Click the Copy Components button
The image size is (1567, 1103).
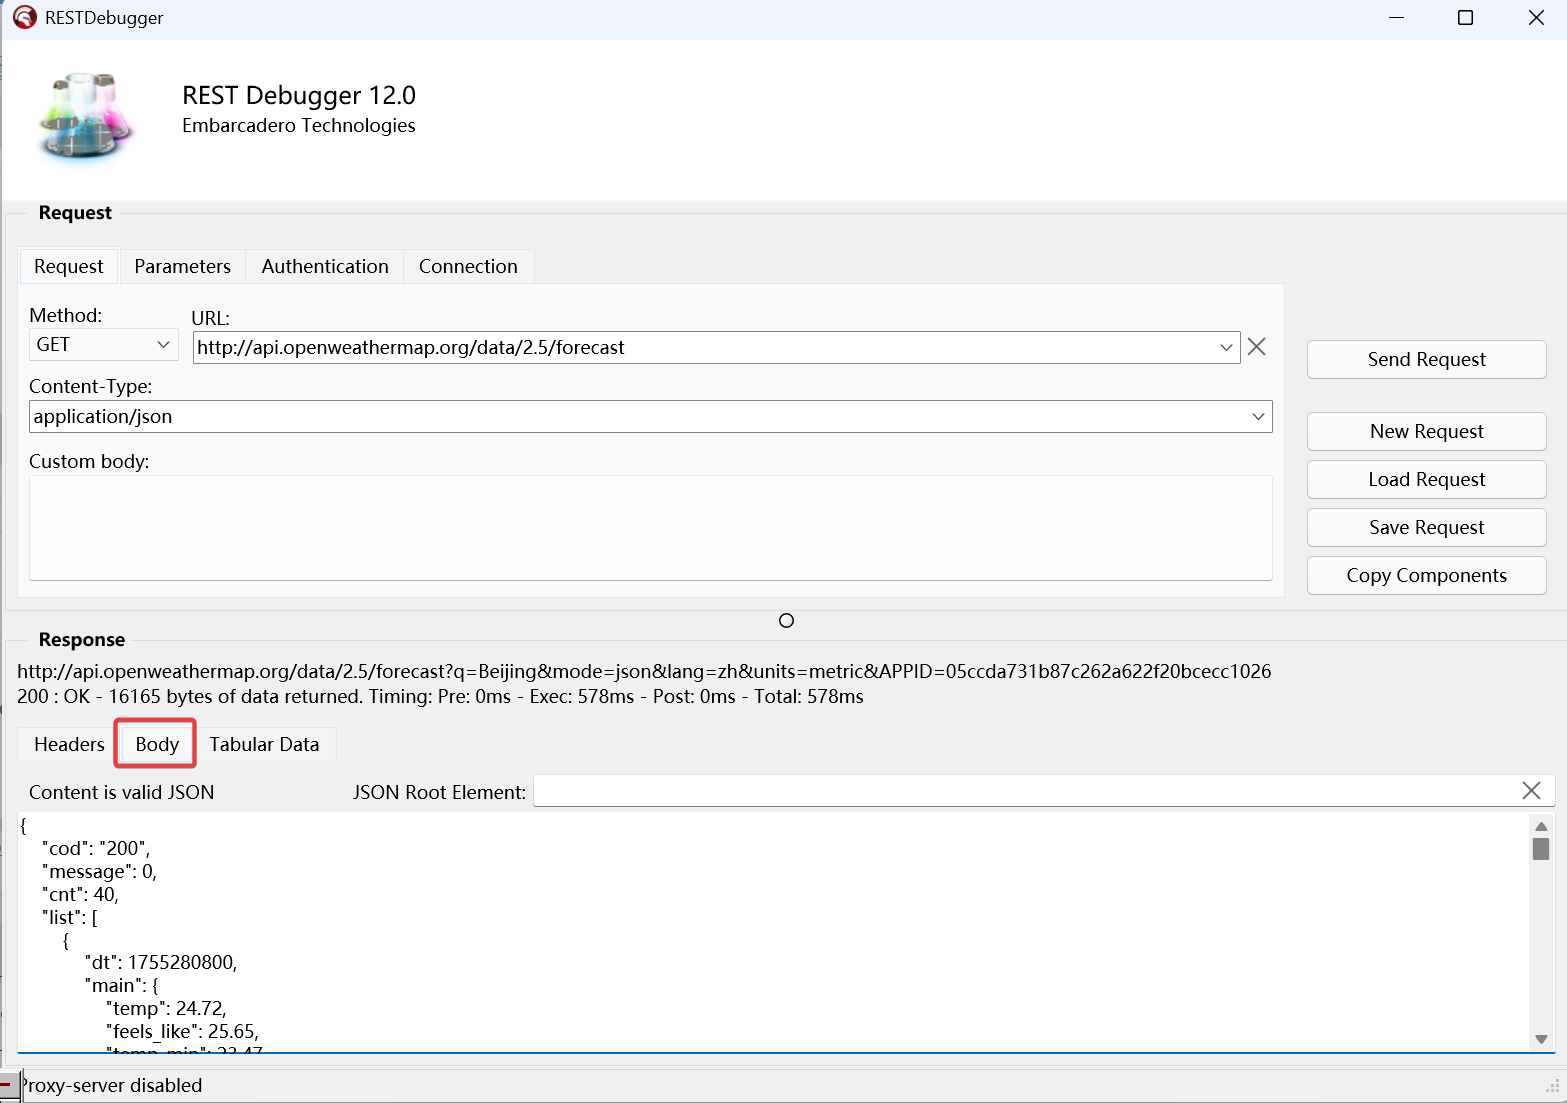[x=1426, y=576]
